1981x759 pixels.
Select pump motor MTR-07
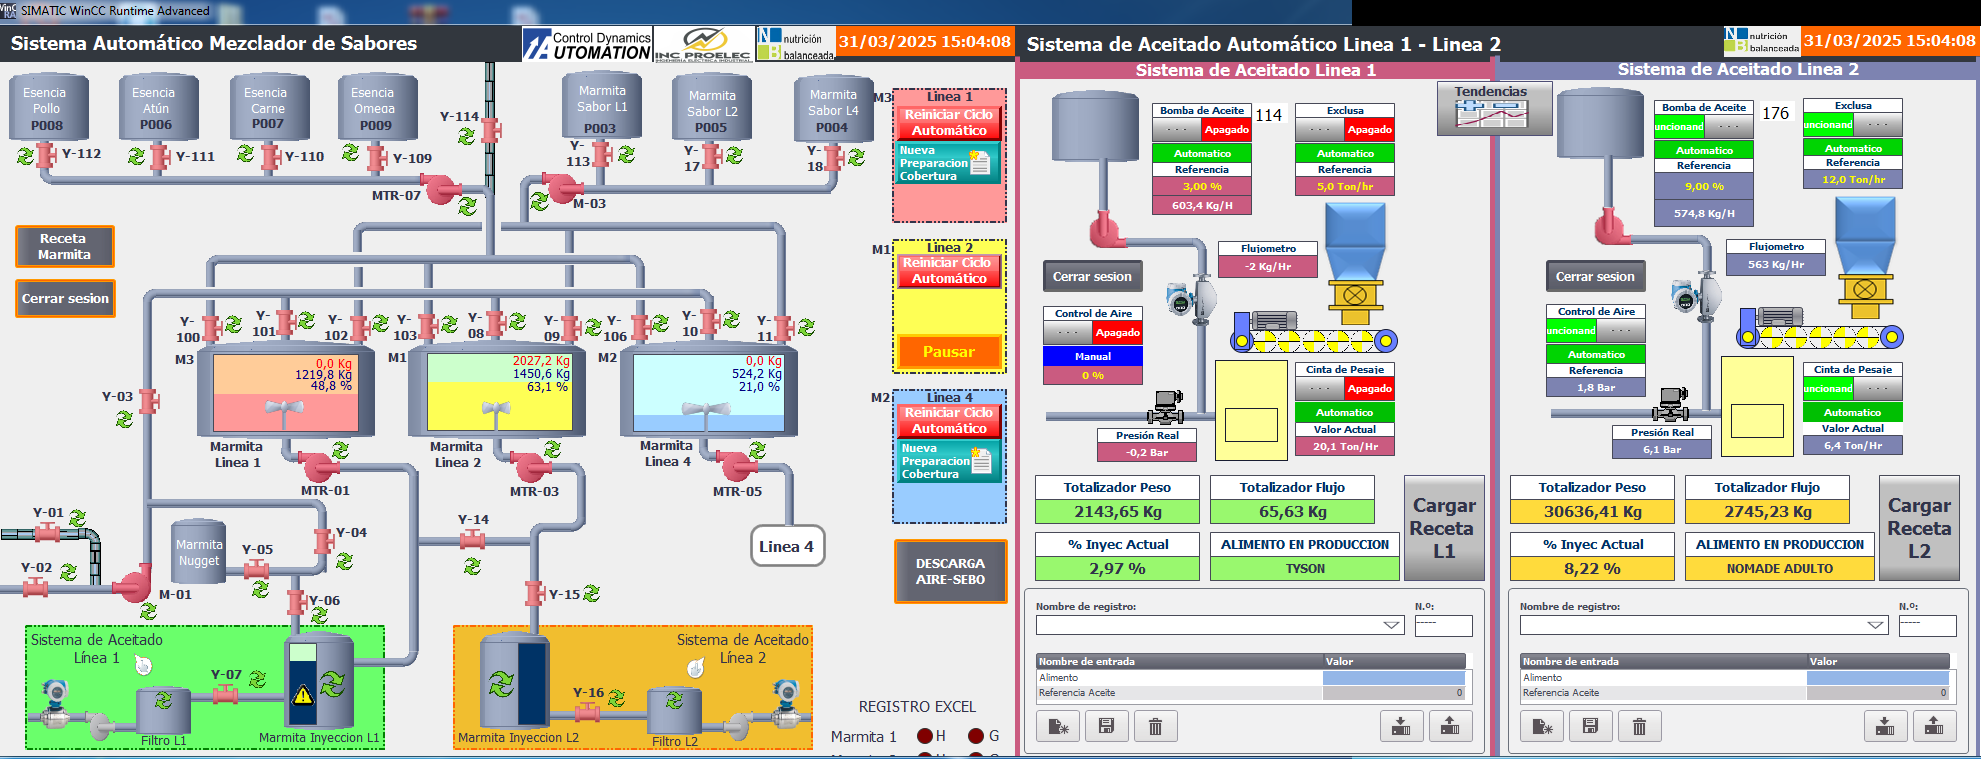pyautogui.click(x=439, y=189)
